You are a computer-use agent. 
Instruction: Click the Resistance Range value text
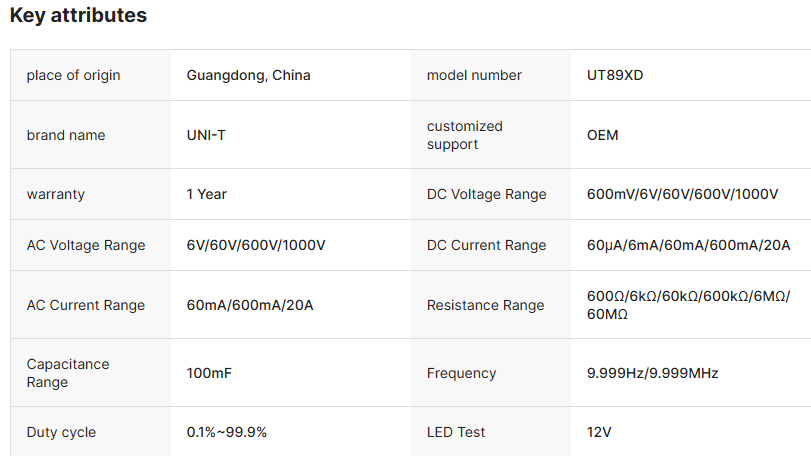tap(688, 305)
